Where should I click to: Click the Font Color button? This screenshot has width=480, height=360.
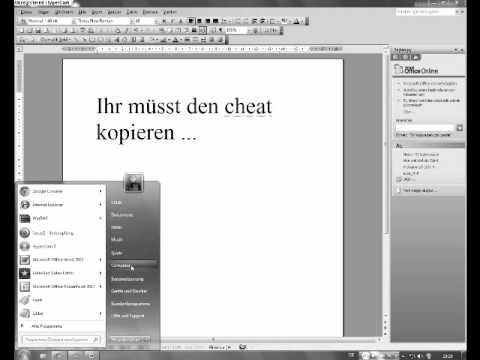pos(296,21)
